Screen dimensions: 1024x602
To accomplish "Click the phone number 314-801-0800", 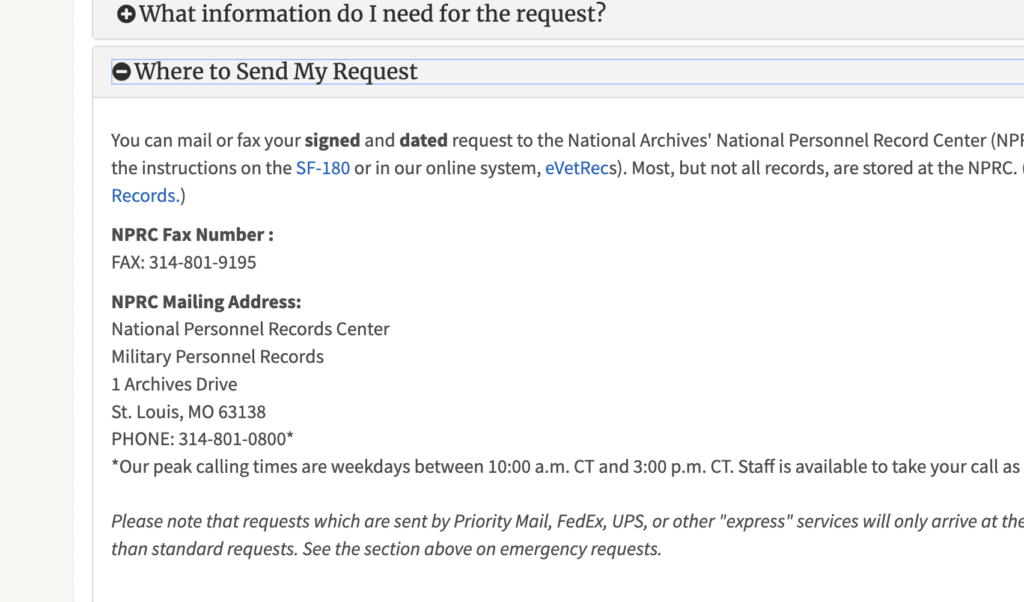I will point(232,439).
